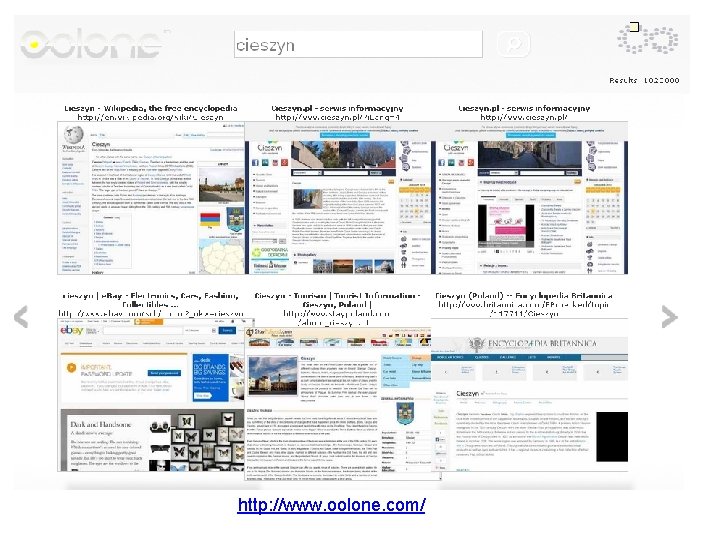
Task: Open the Cieszyn eBay result title
Action: [151, 300]
